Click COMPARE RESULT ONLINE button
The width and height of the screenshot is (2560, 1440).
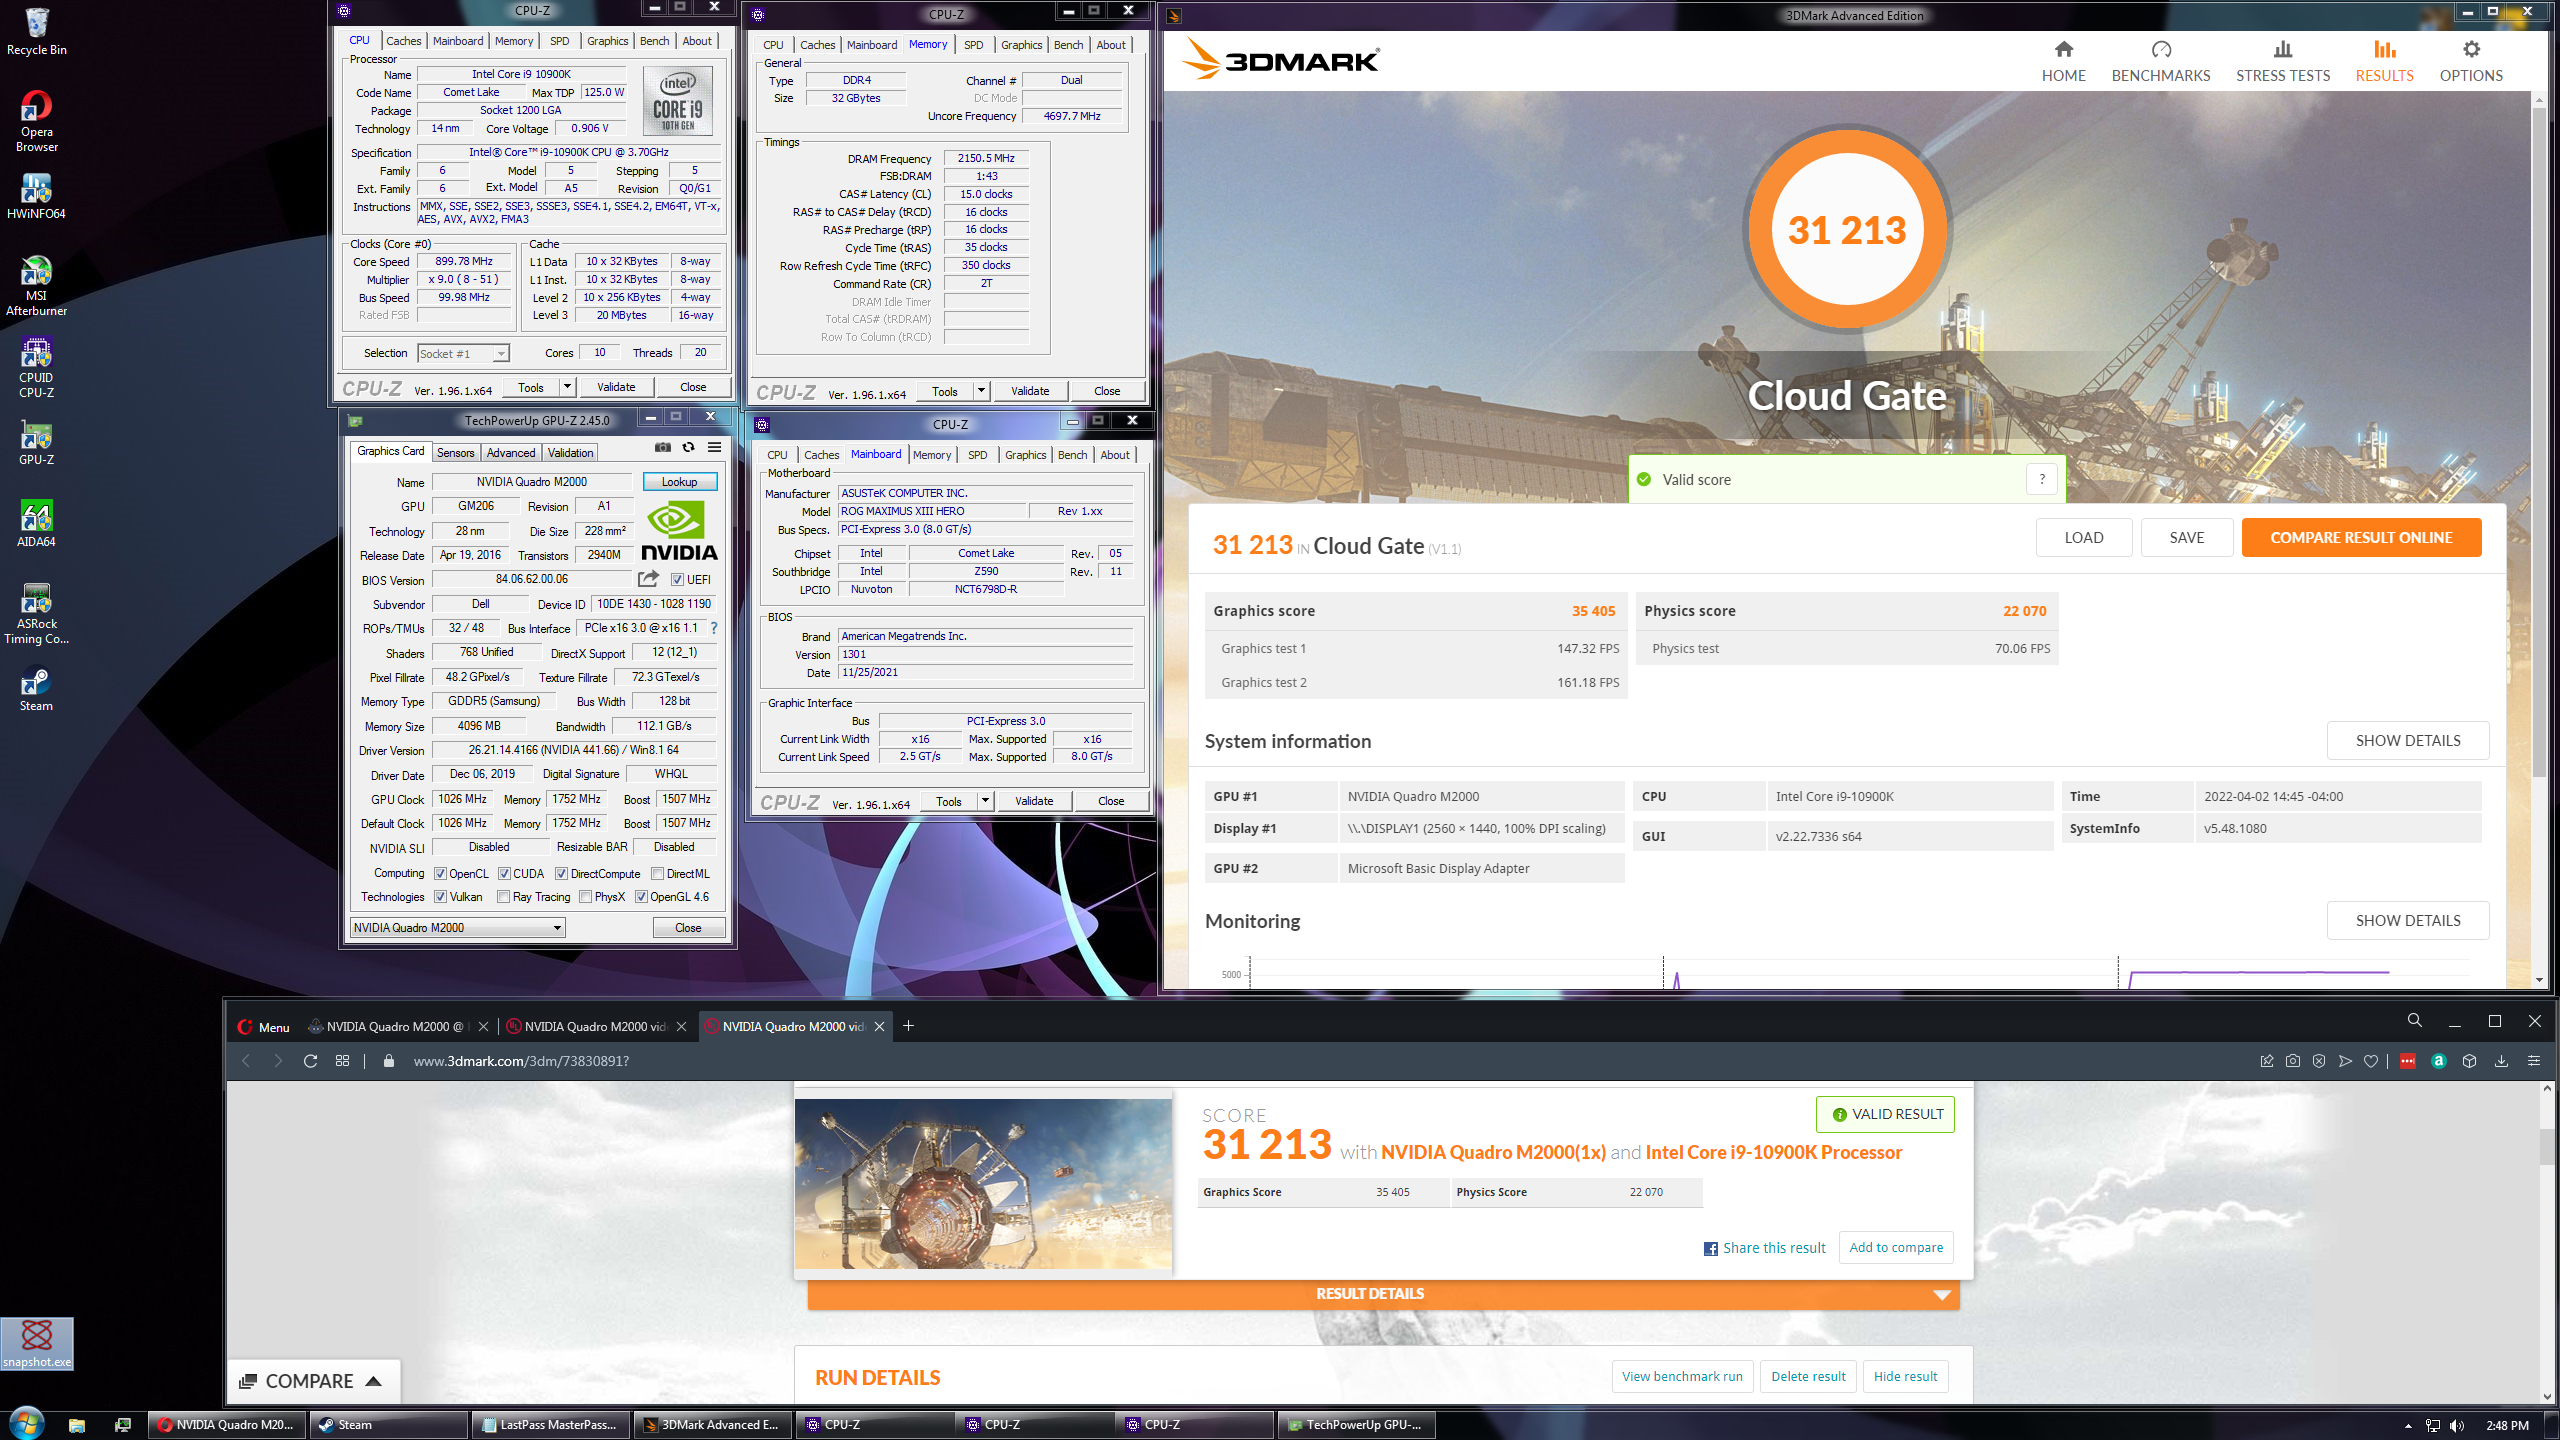click(x=2361, y=537)
